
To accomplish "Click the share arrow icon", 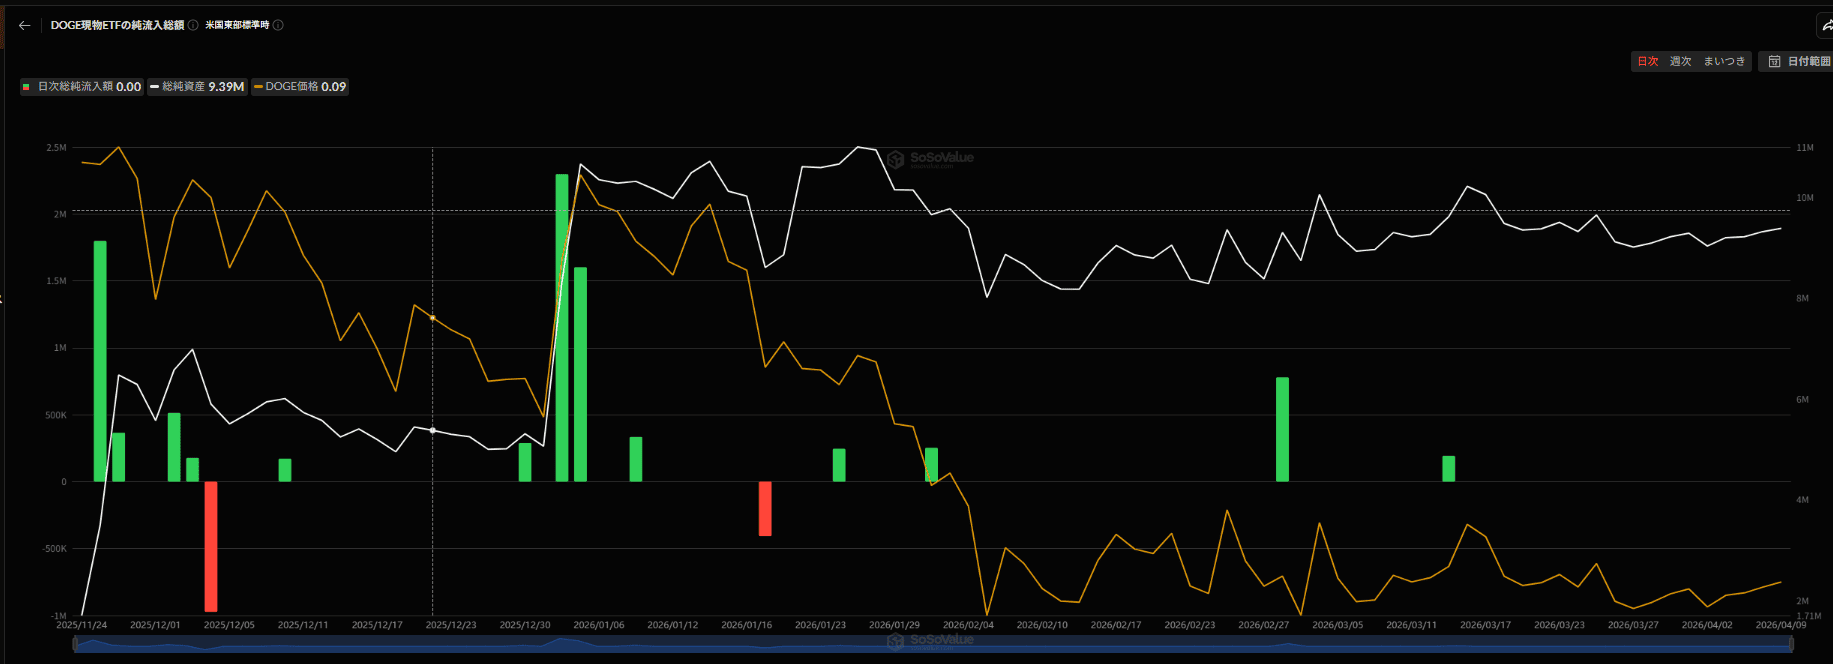I will [x=1825, y=26].
